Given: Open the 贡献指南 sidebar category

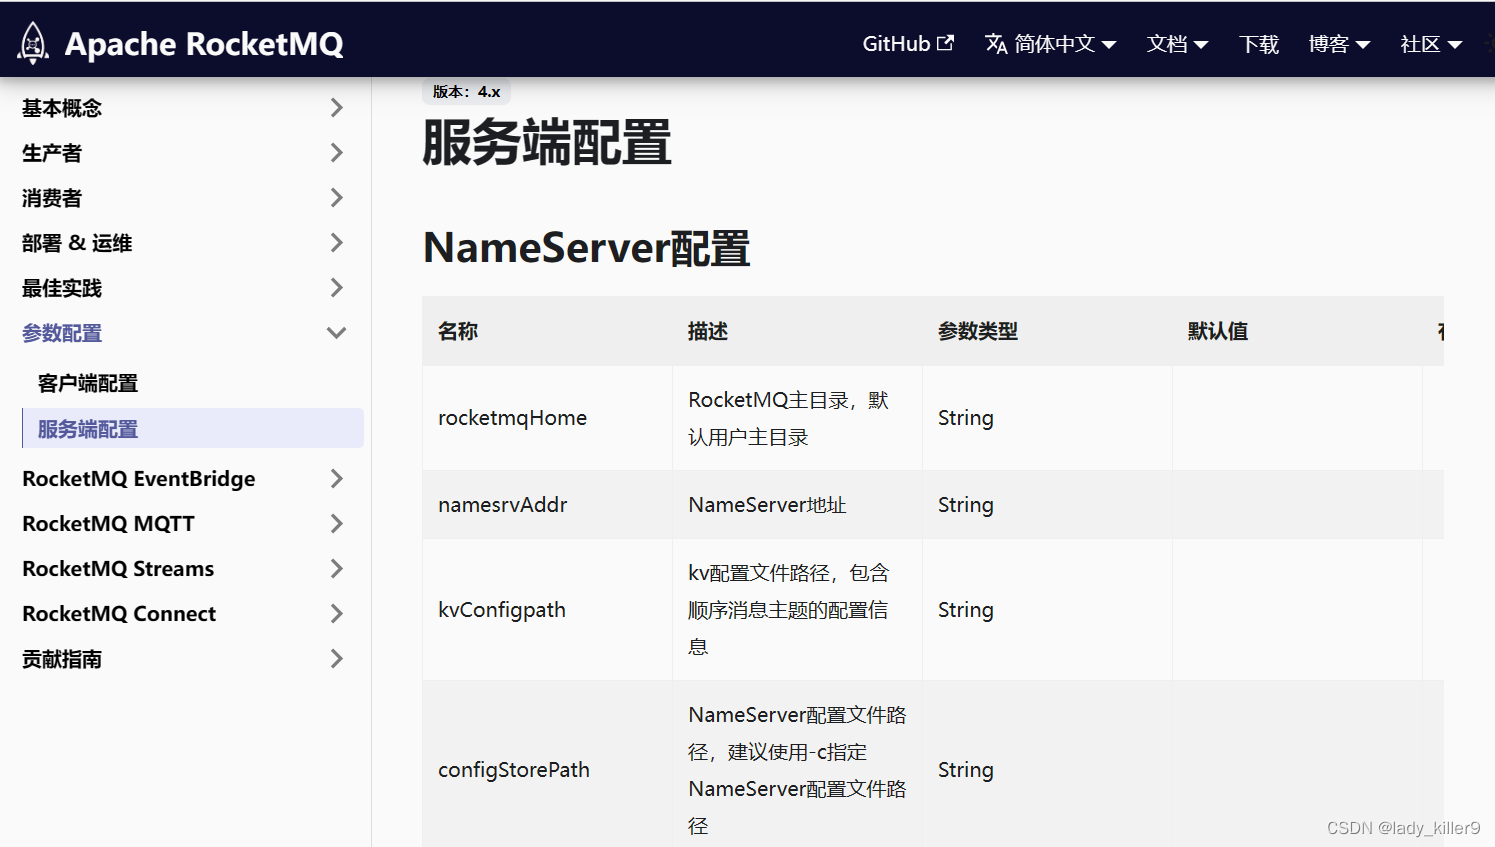Looking at the screenshot, I should coord(62,659).
